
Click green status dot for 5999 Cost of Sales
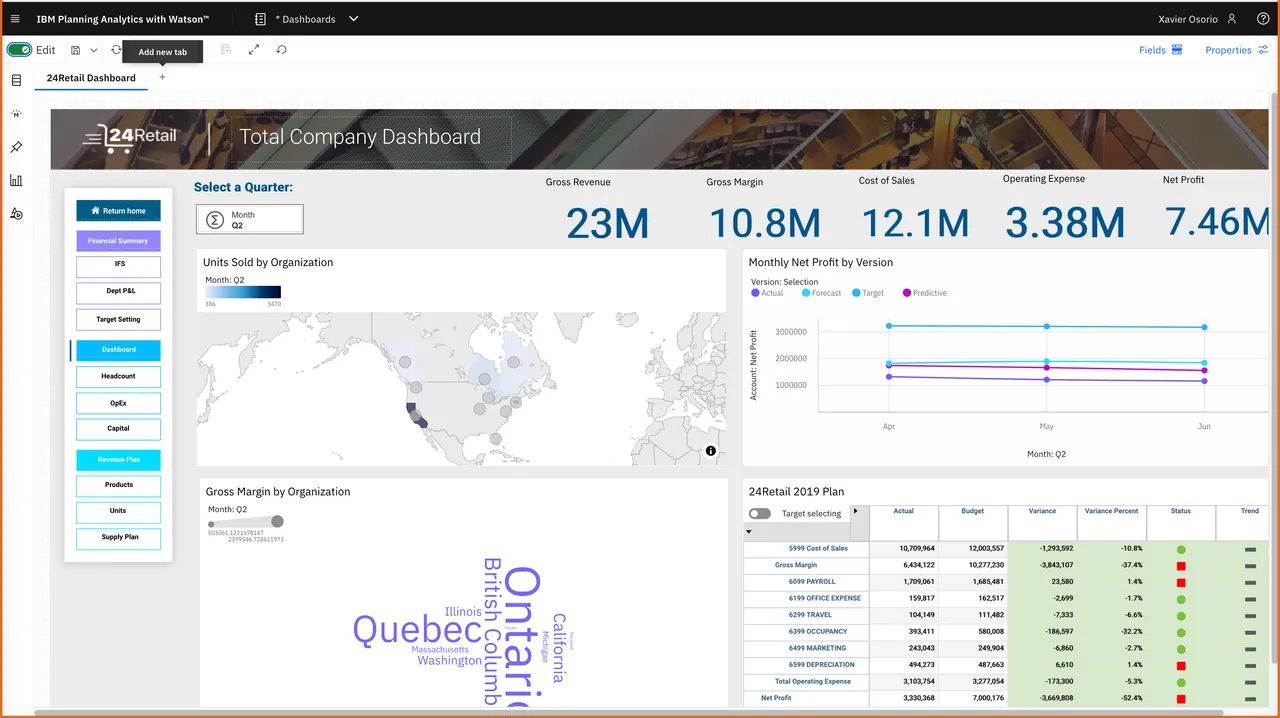click(x=1181, y=549)
